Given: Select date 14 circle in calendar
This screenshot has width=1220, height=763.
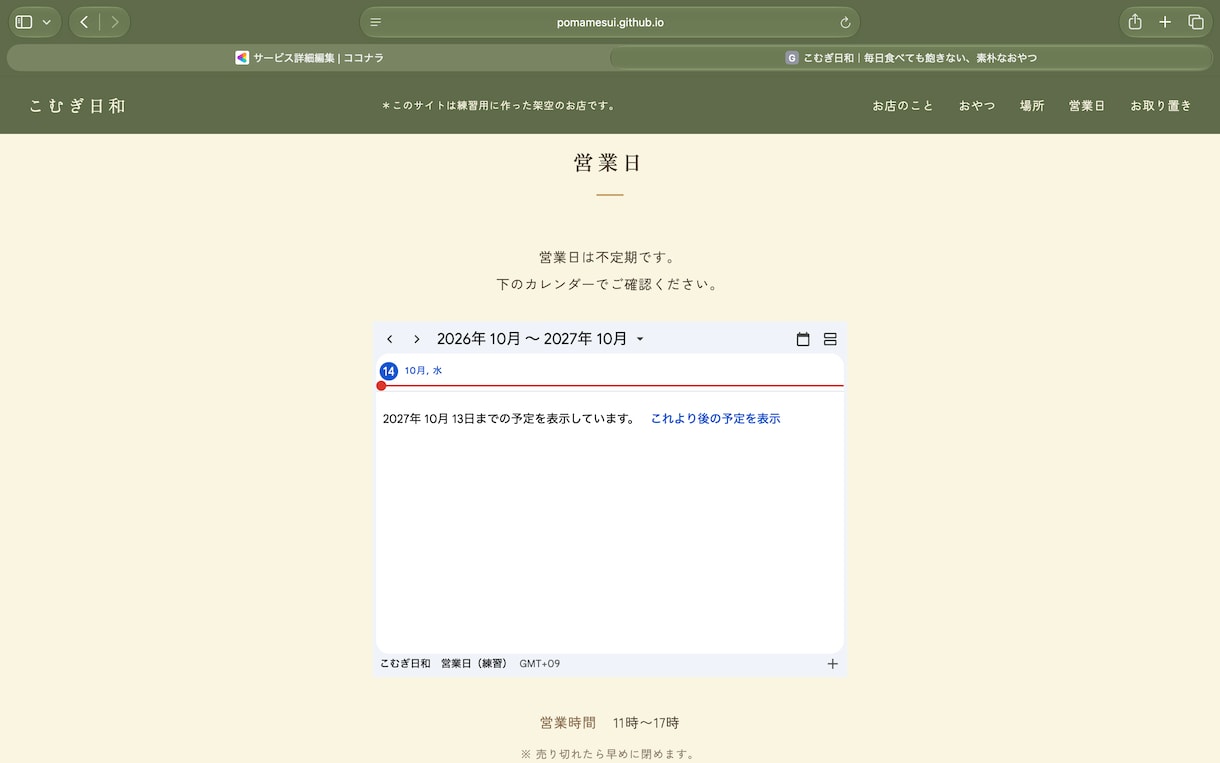Looking at the screenshot, I should (x=389, y=371).
